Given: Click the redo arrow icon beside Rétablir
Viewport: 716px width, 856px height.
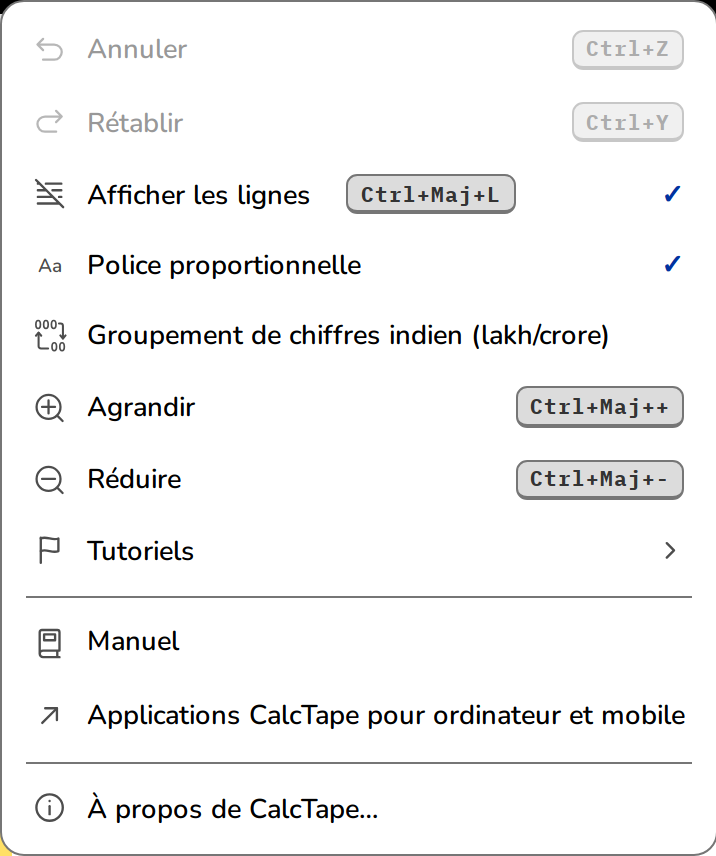Looking at the screenshot, I should pos(50,122).
